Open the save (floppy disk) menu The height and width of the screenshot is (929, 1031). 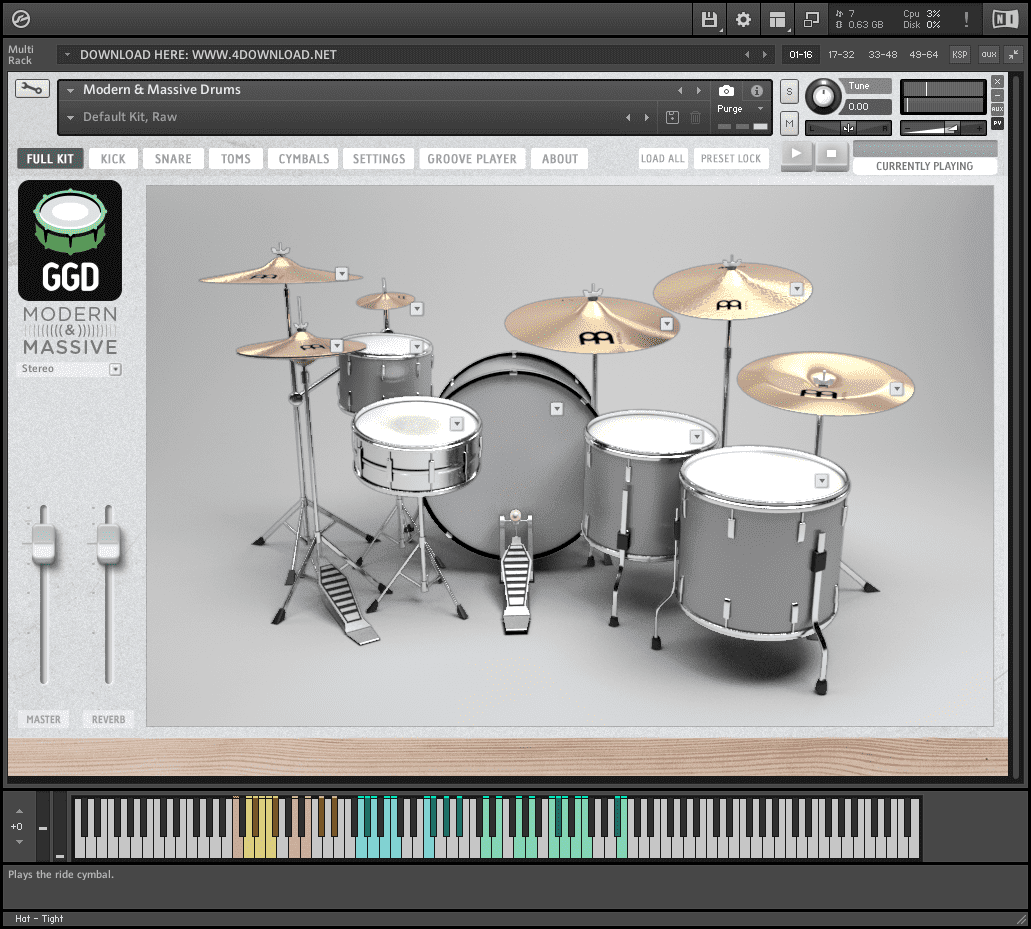(x=709, y=20)
